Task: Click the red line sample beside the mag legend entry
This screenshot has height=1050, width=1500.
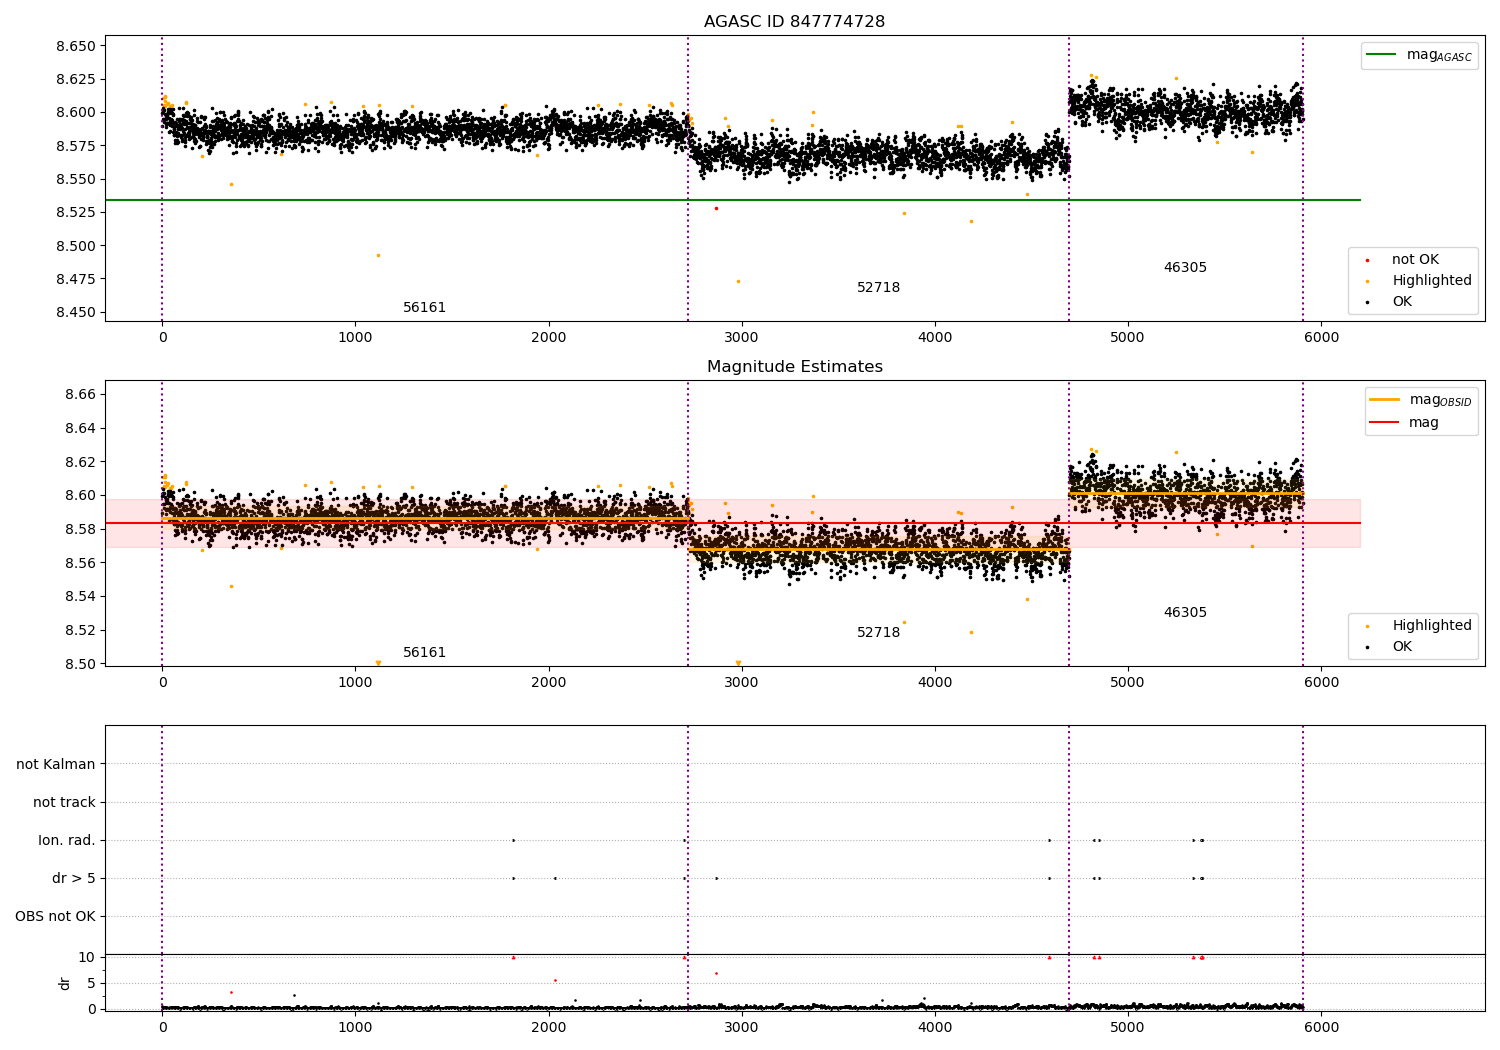Action: pos(1384,422)
